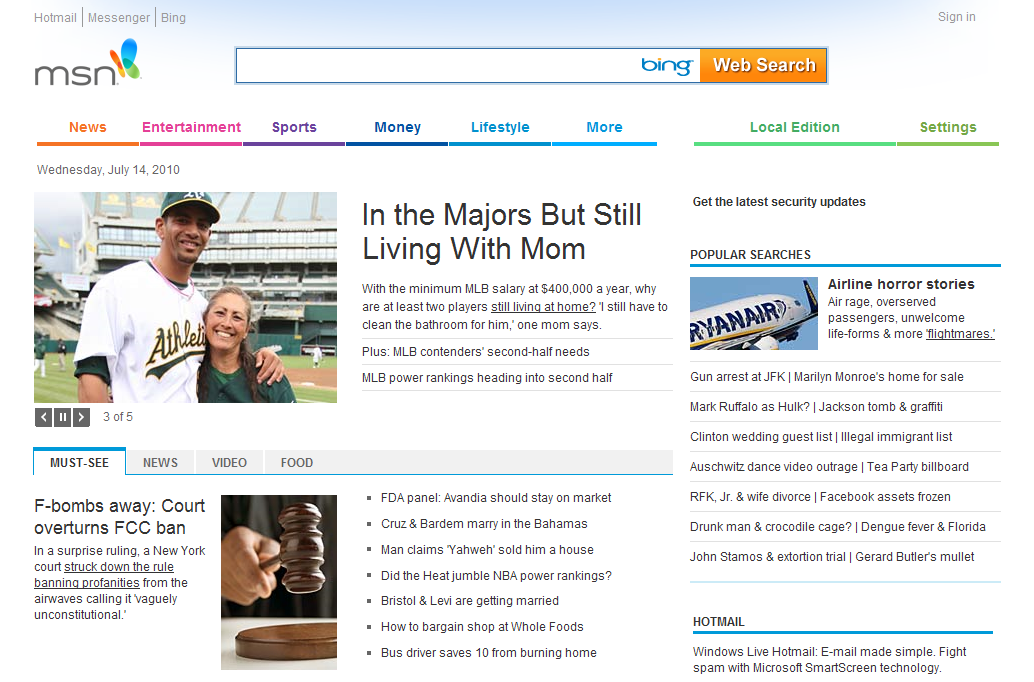Open the Sports navigation section
This screenshot has width=1034, height=682.
294,127
